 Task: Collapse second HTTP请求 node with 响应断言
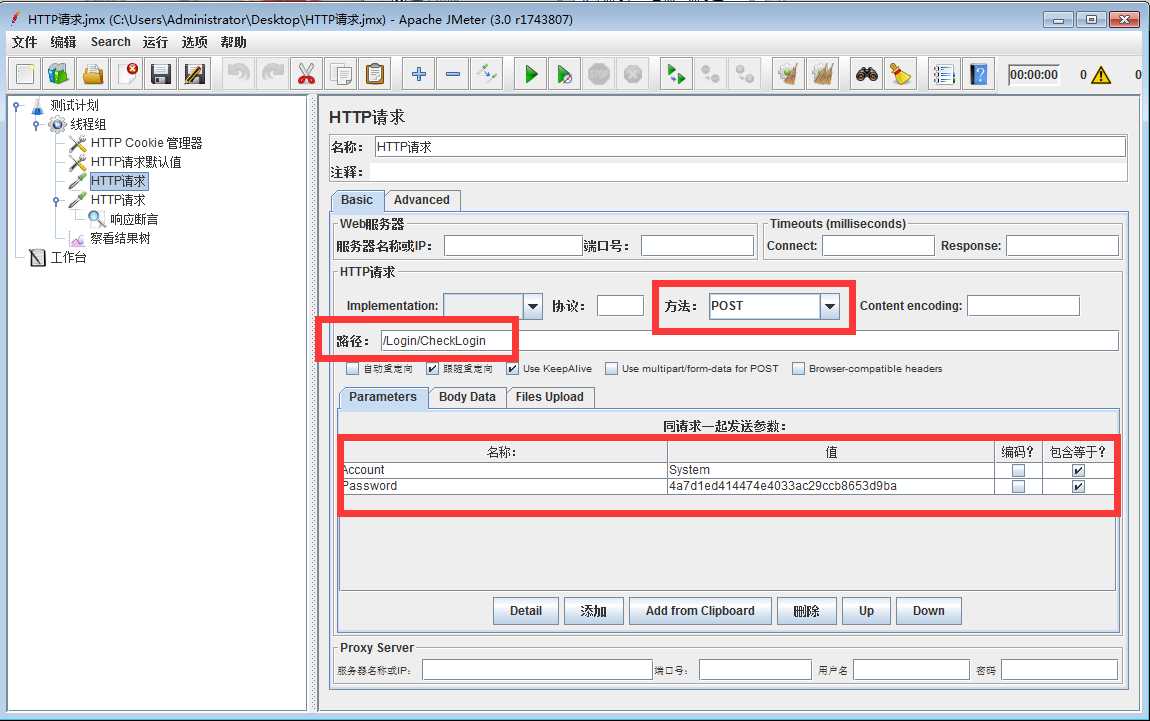pos(56,200)
